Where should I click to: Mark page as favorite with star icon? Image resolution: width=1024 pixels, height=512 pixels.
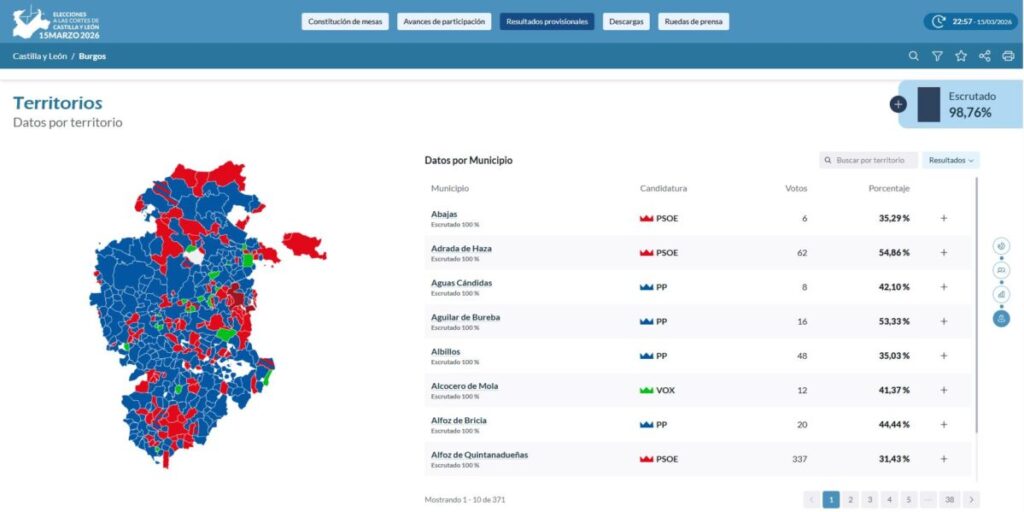coord(961,56)
